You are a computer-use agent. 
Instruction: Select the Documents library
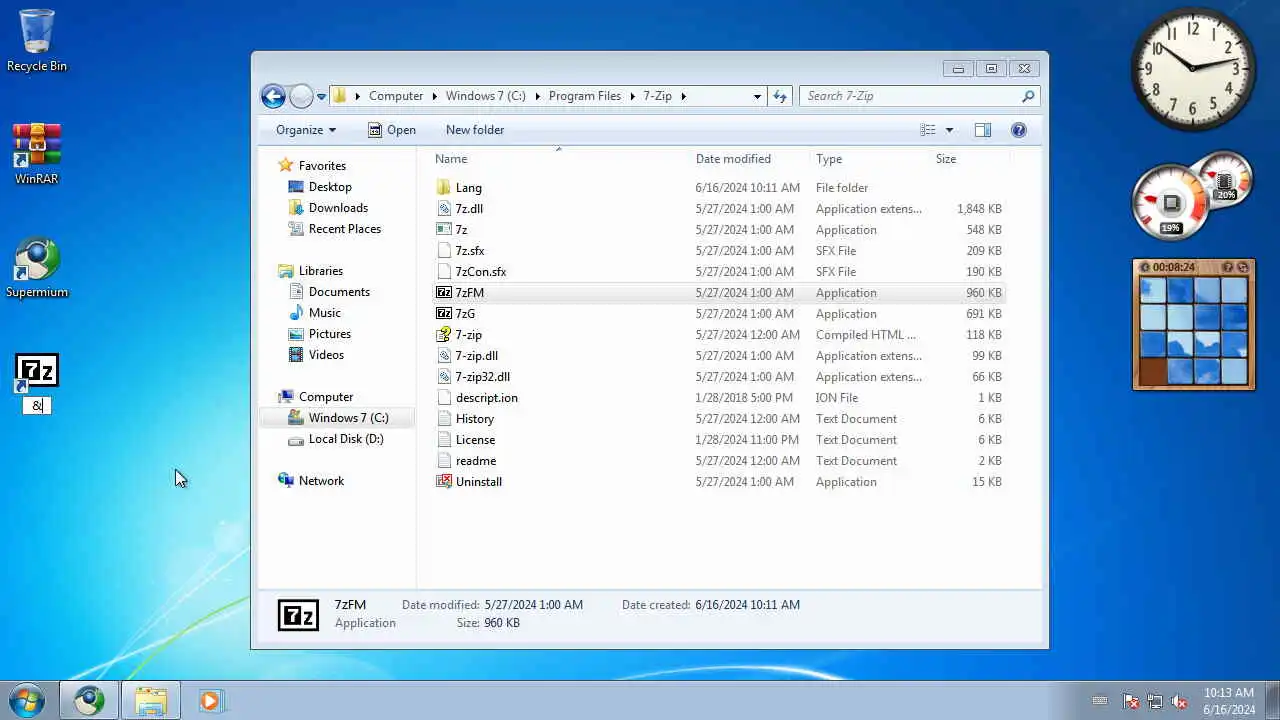(339, 292)
